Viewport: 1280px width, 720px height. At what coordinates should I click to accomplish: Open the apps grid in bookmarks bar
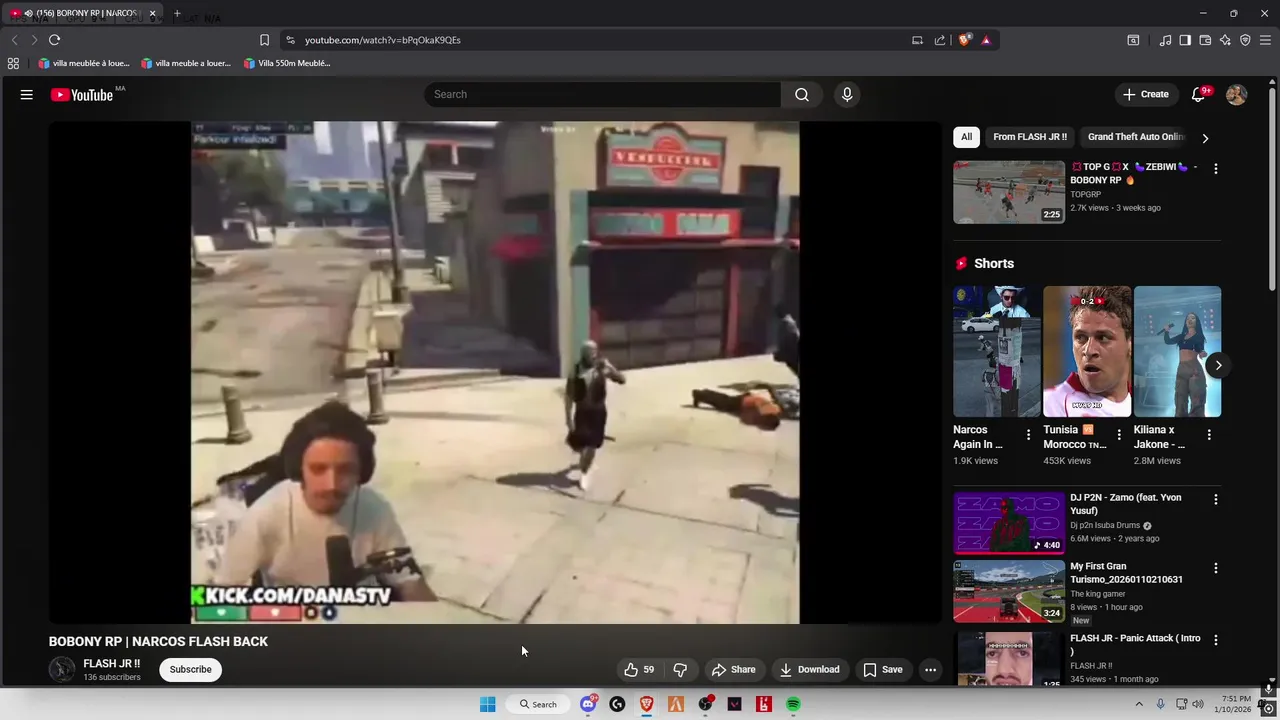[13, 63]
